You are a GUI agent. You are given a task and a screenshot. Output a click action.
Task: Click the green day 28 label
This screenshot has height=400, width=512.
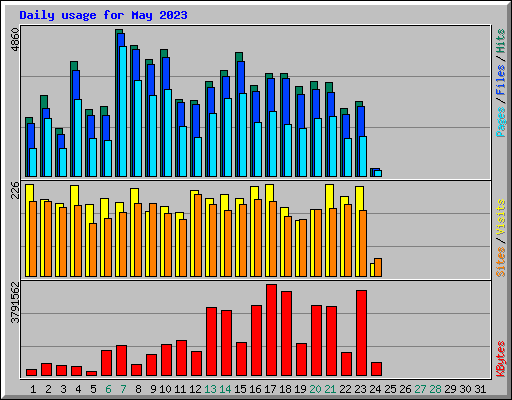click(x=435, y=389)
